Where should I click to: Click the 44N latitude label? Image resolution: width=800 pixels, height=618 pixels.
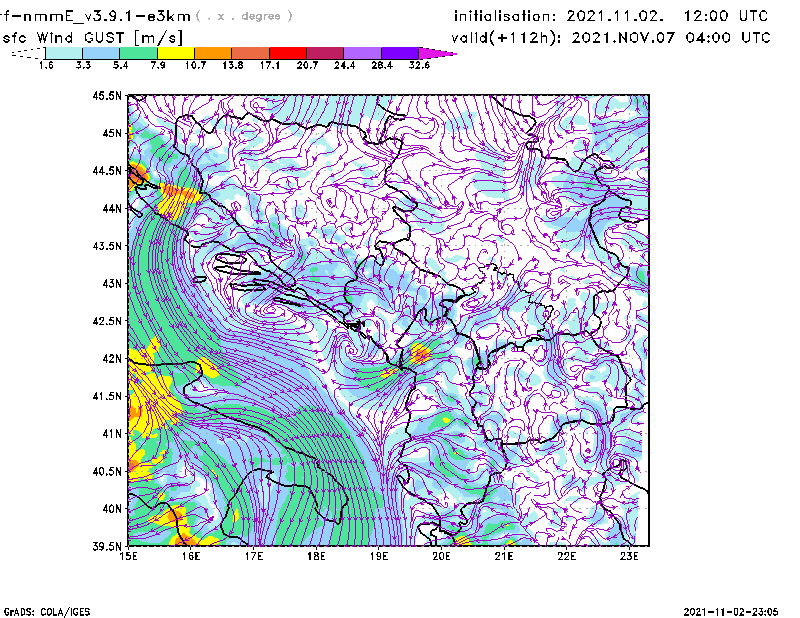[112, 208]
